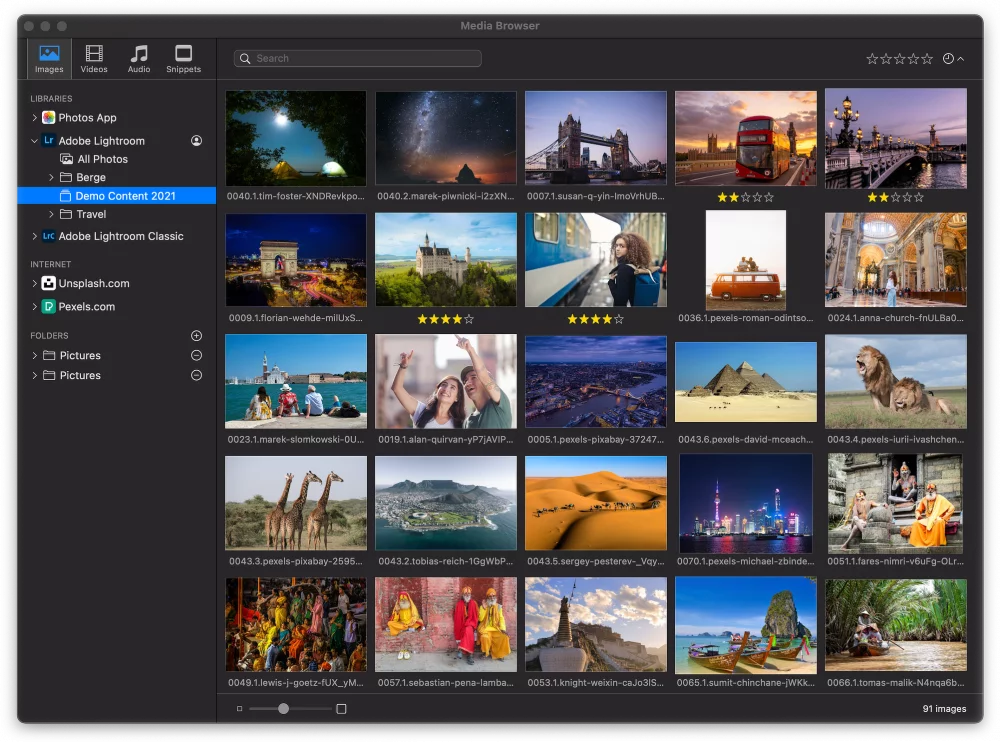
Task: Click the small thumbnail size icon
Action: [240, 709]
